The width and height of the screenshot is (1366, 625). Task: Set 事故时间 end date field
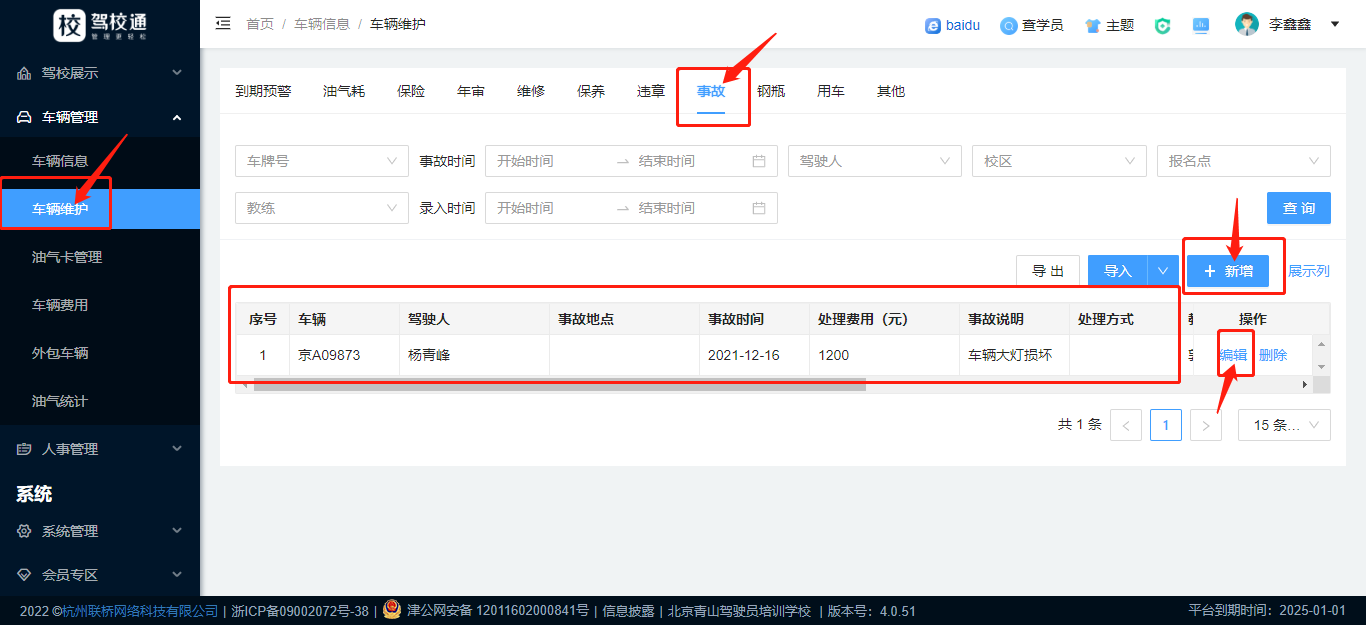point(690,161)
